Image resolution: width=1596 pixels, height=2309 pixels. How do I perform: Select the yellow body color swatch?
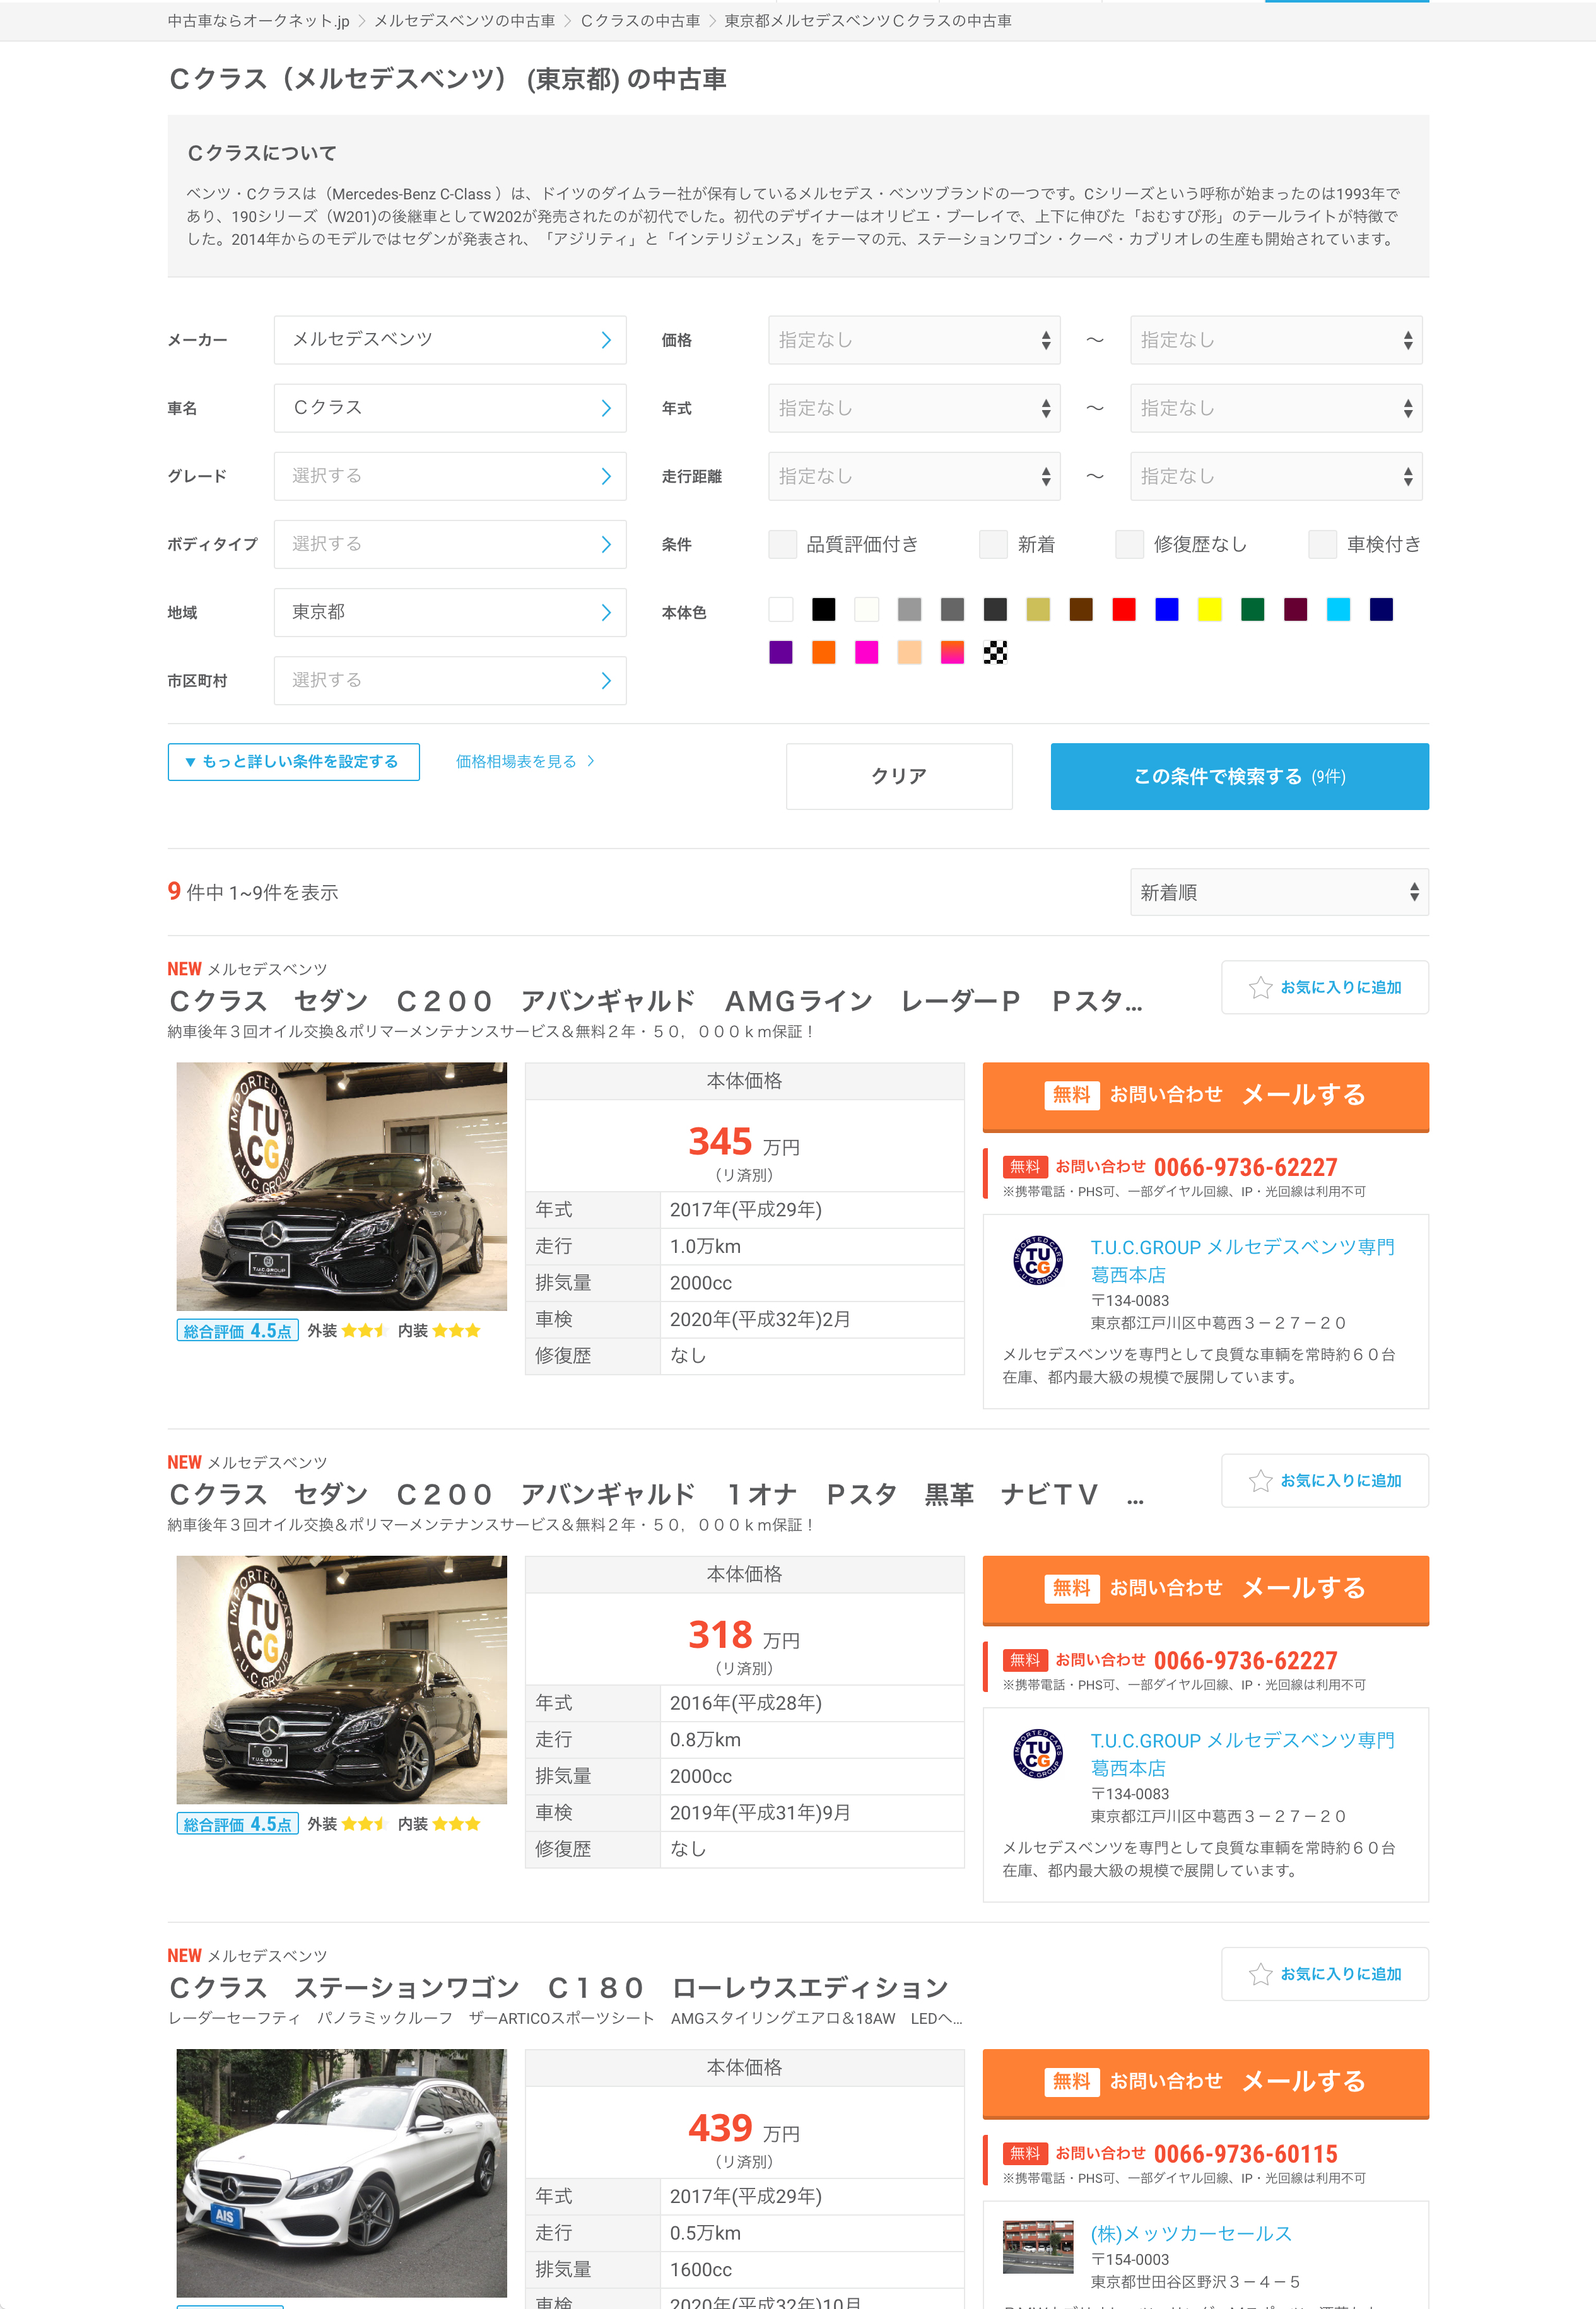point(1210,609)
